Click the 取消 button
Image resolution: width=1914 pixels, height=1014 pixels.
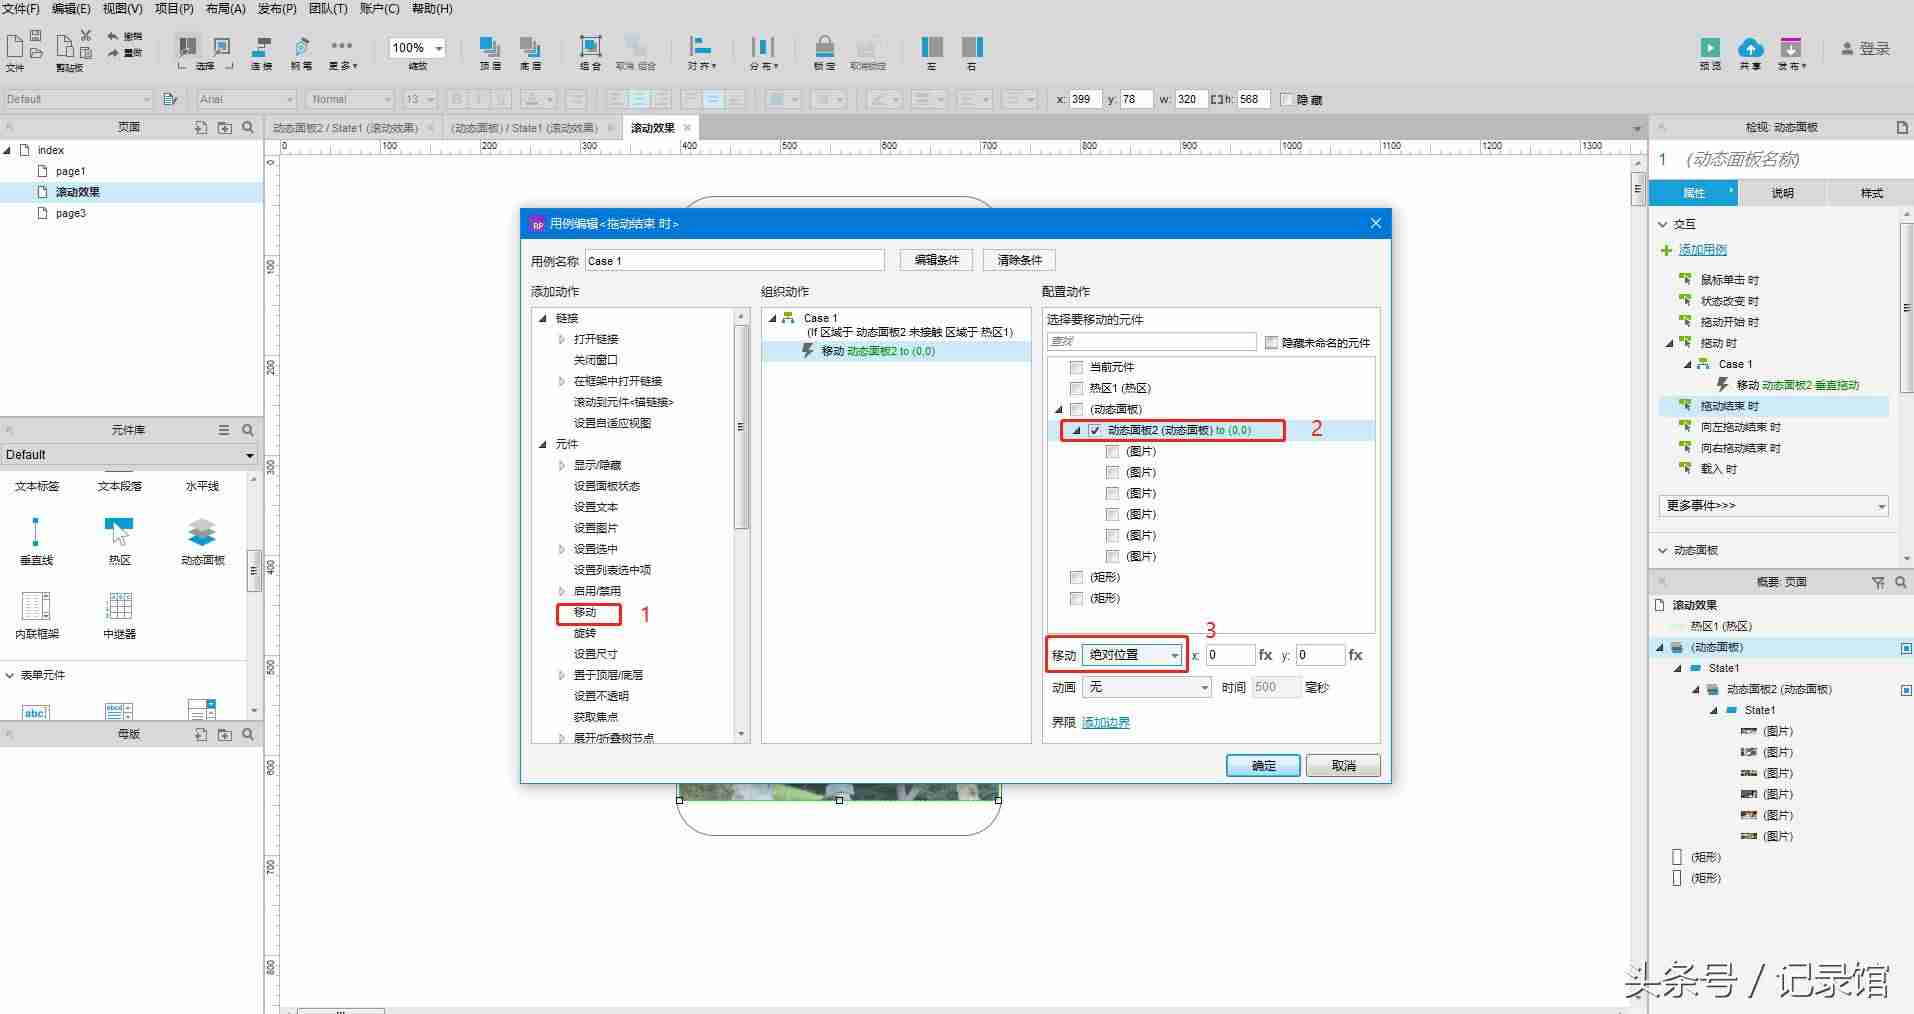1343,766
